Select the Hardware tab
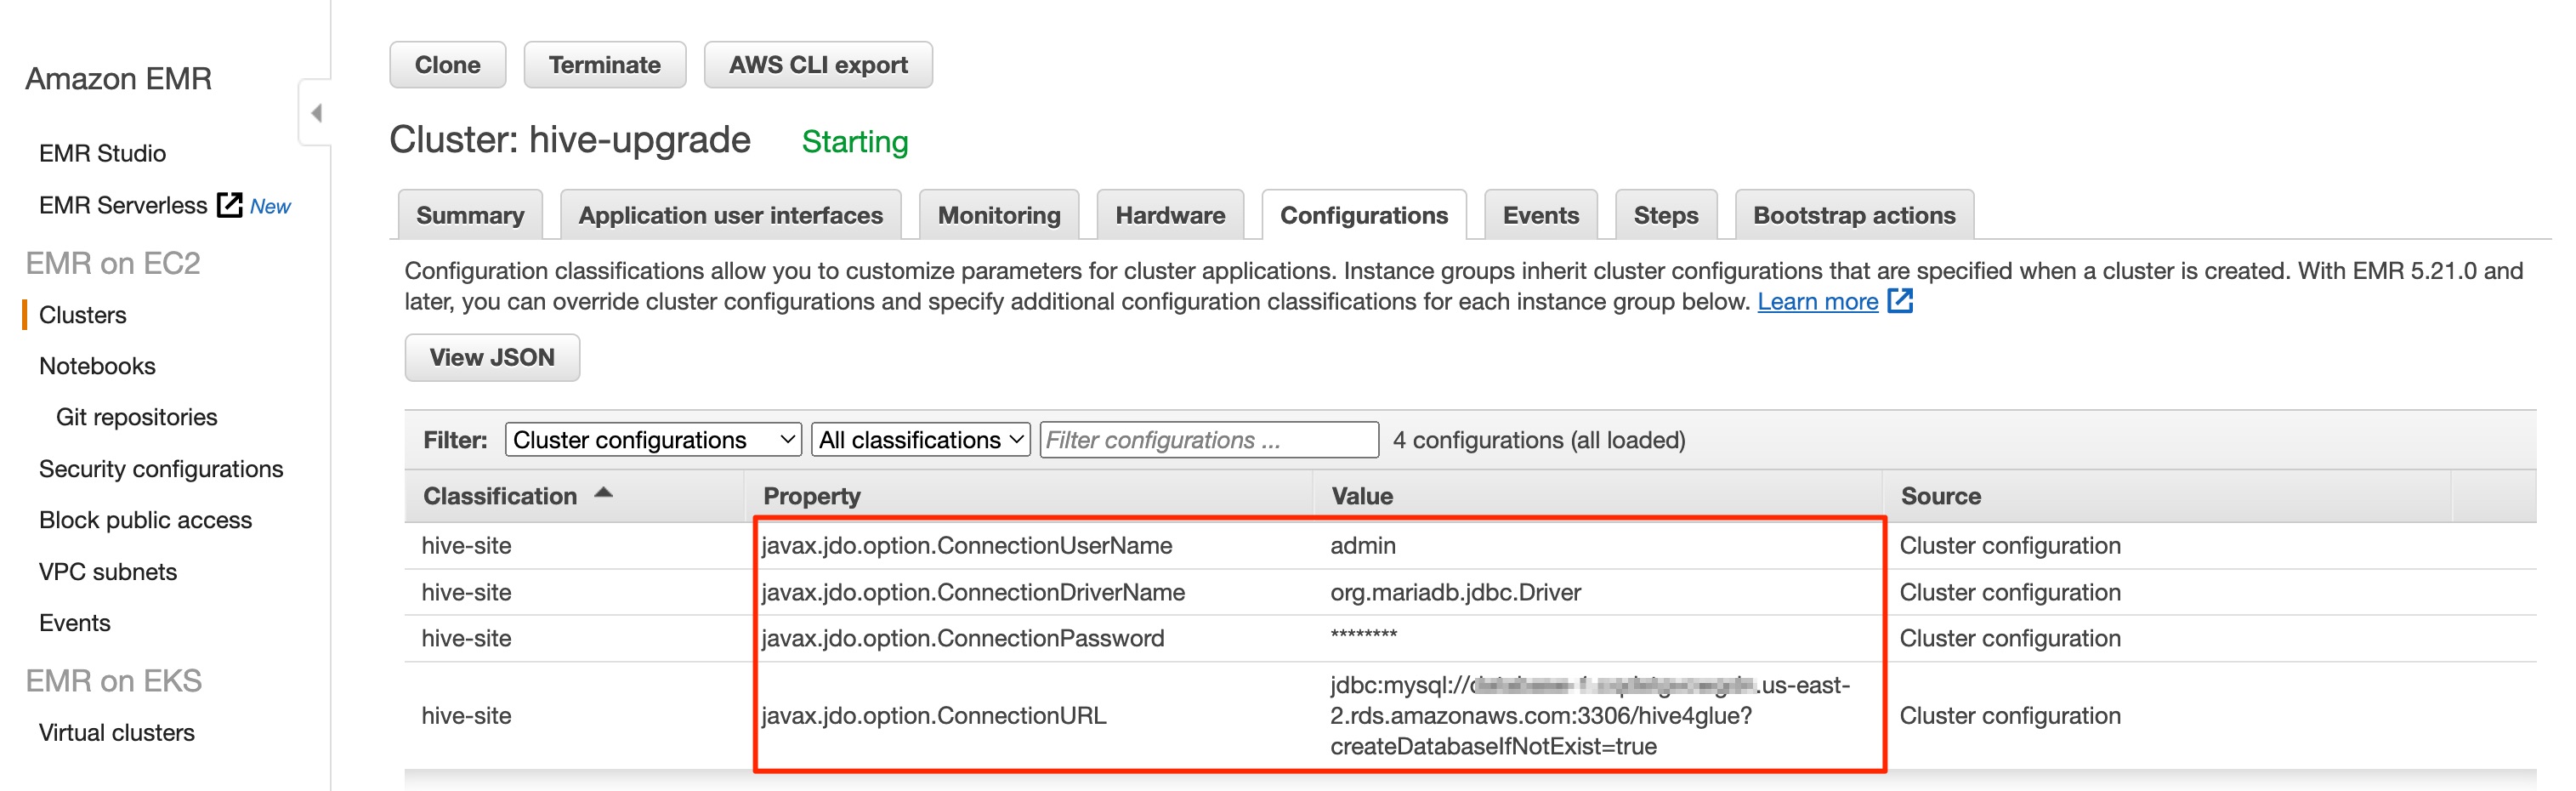This screenshot has height=791, width=2576. [x=1170, y=215]
